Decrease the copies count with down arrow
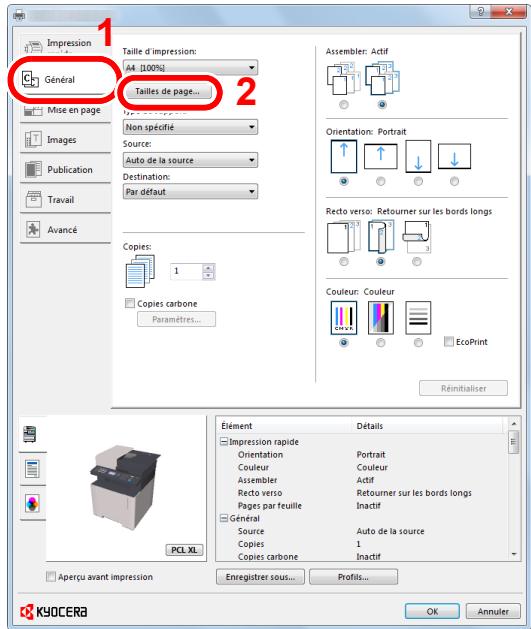This screenshot has height=629, width=531. click(209, 276)
